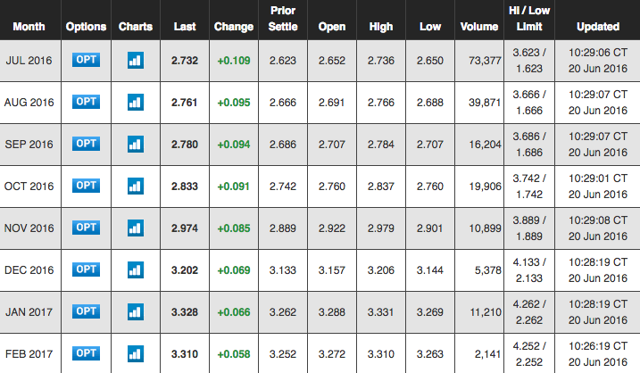
Task: Click the OPT button for DEC 2016
Action: point(86,270)
